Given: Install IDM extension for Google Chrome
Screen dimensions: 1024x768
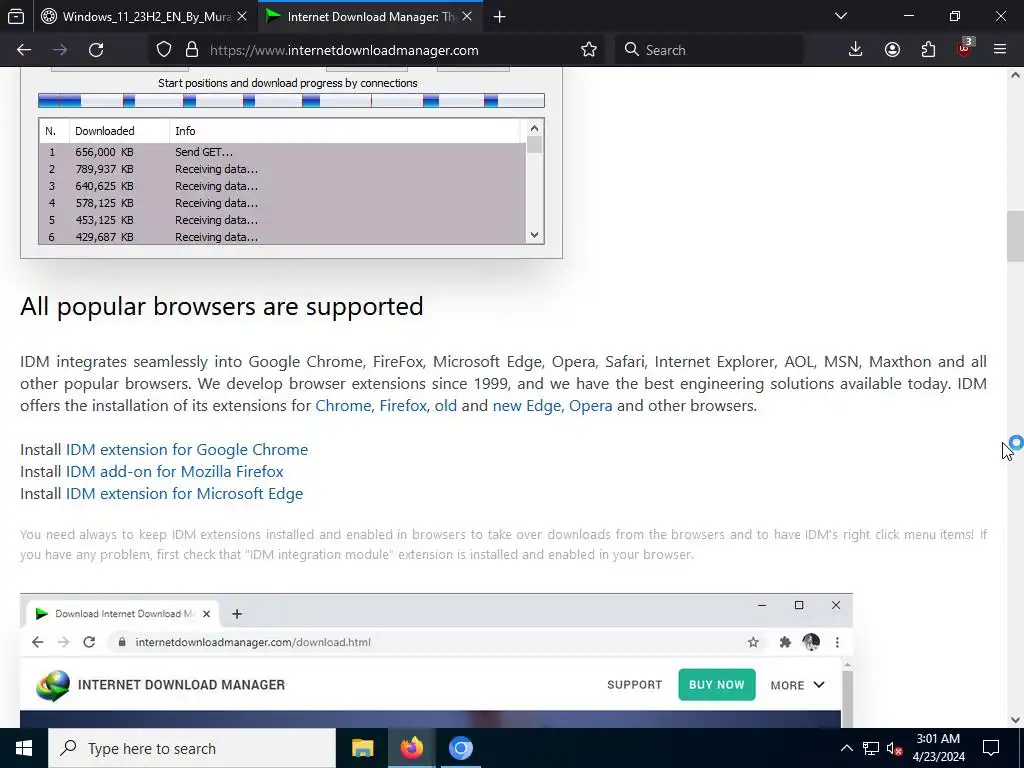Looking at the screenshot, I should point(187,449).
